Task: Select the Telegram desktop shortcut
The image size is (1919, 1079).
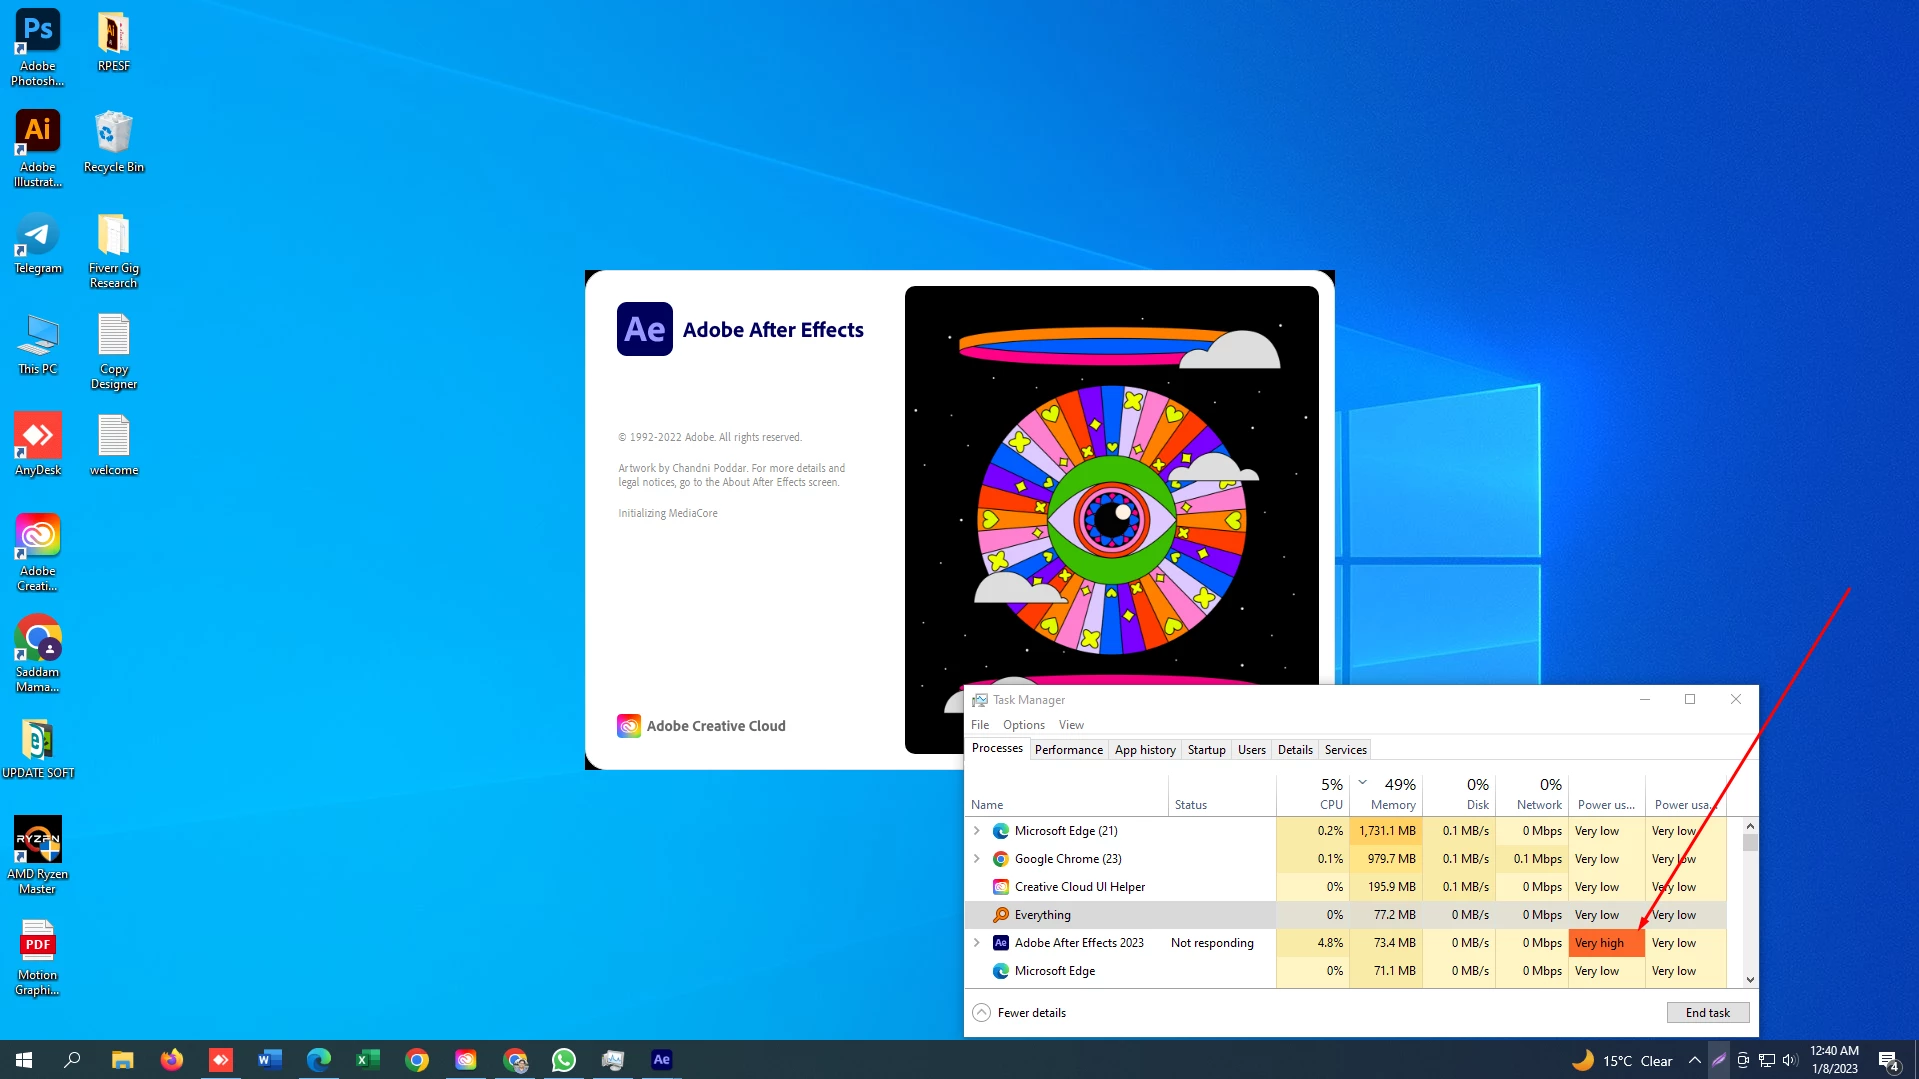Action: tap(37, 242)
